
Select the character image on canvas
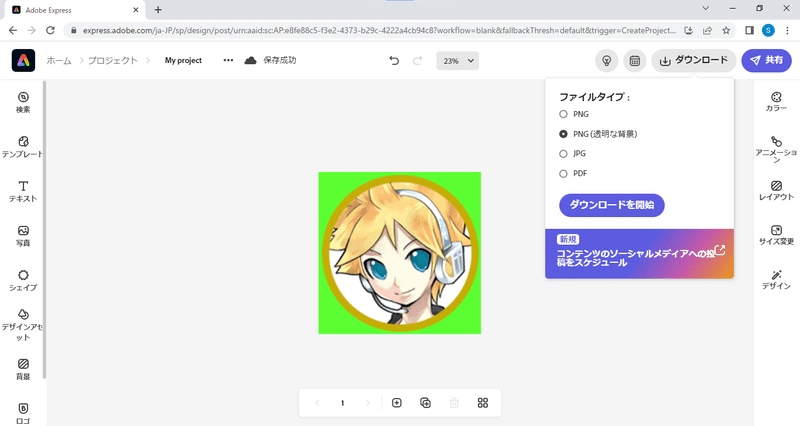[x=400, y=254]
